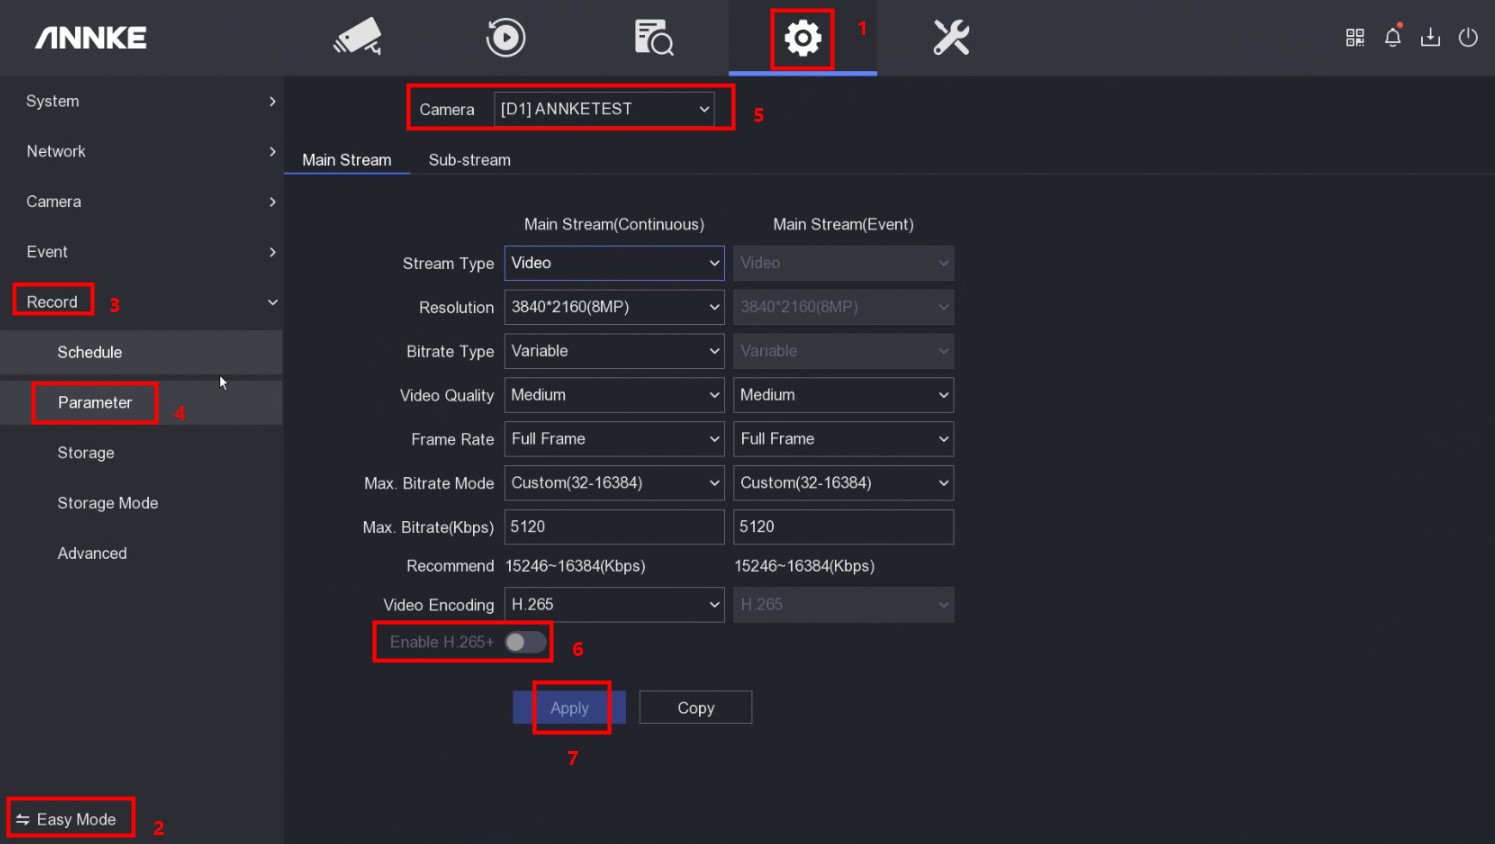Click continuous Max. Bitrate input field
This screenshot has width=1495, height=844.
[x=614, y=527]
